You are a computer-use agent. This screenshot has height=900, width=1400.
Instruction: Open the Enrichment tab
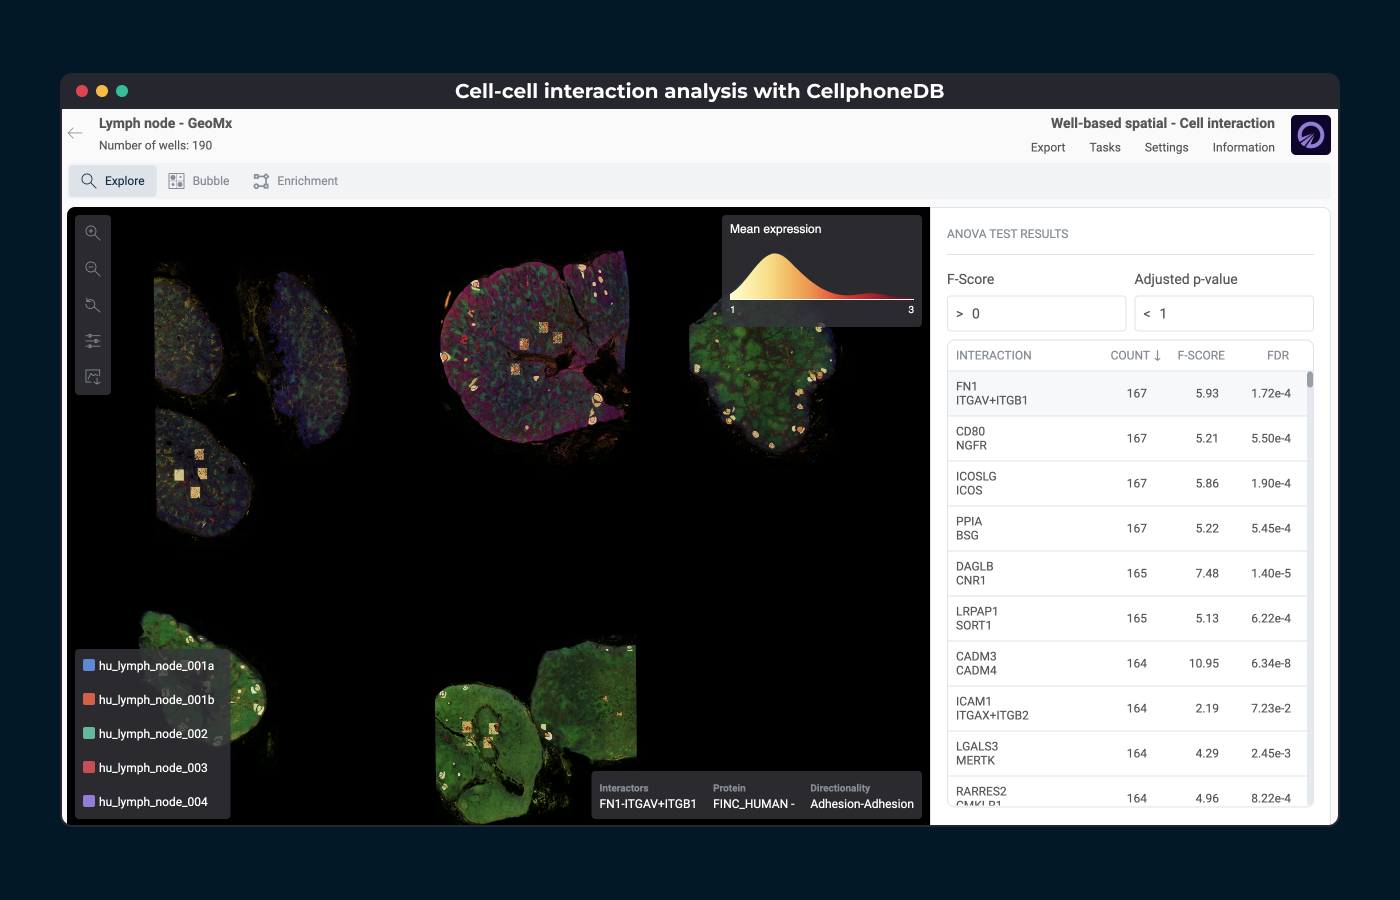point(296,181)
